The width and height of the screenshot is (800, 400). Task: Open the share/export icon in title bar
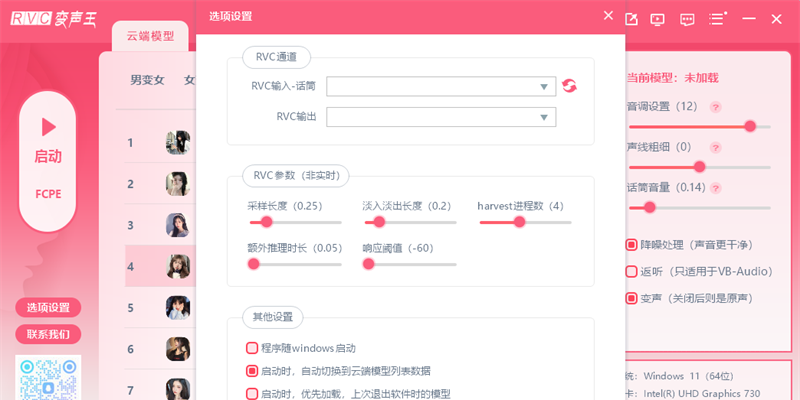point(631,18)
